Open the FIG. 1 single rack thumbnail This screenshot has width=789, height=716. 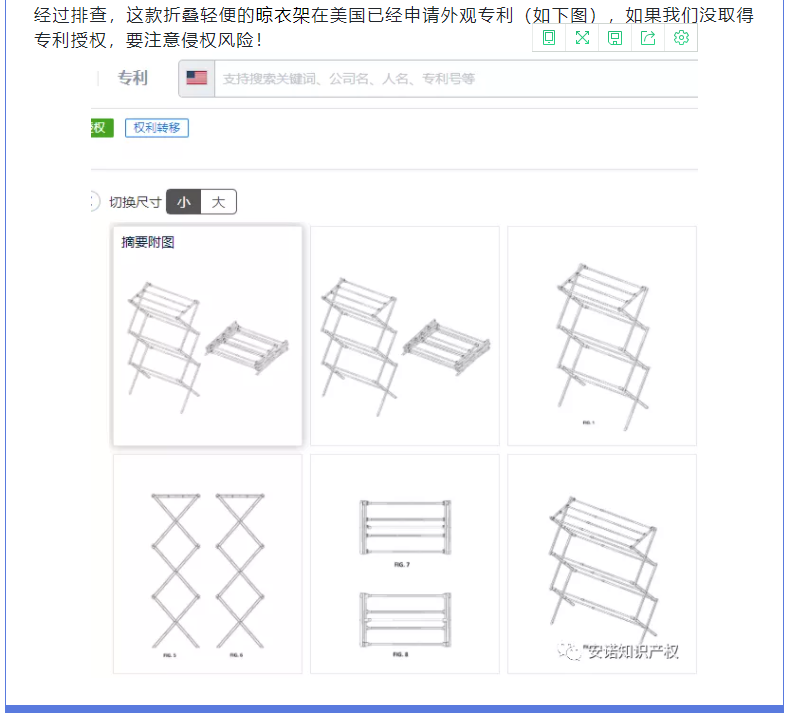602,336
